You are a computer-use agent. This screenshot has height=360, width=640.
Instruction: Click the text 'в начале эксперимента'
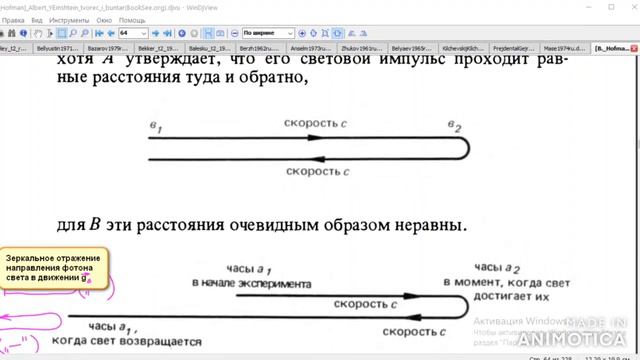pyautogui.click(x=251, y=283)
